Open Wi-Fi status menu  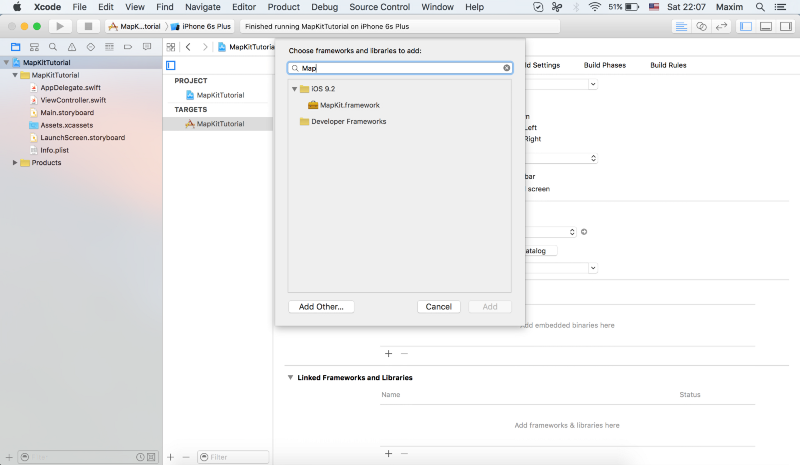point(594,7)
